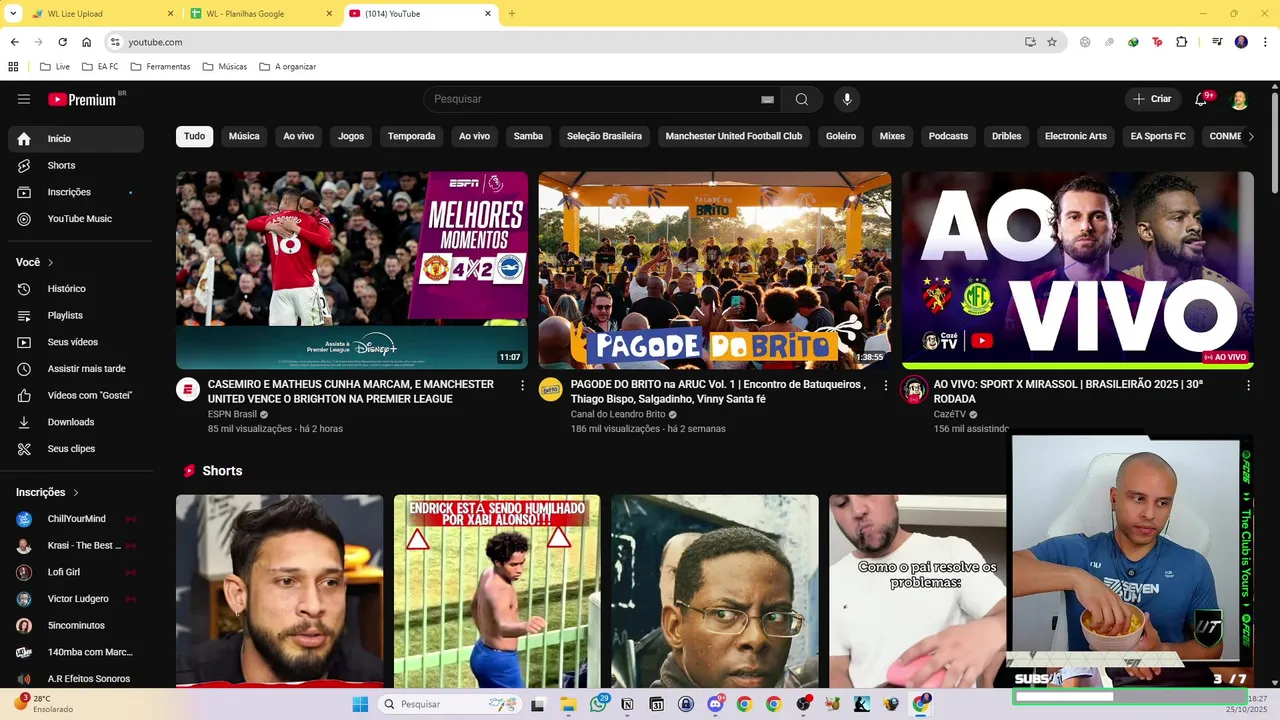Open ChillYourMind subscription channel
The width and height of the screenshot is (1280, 720).
tap(76, 519)
